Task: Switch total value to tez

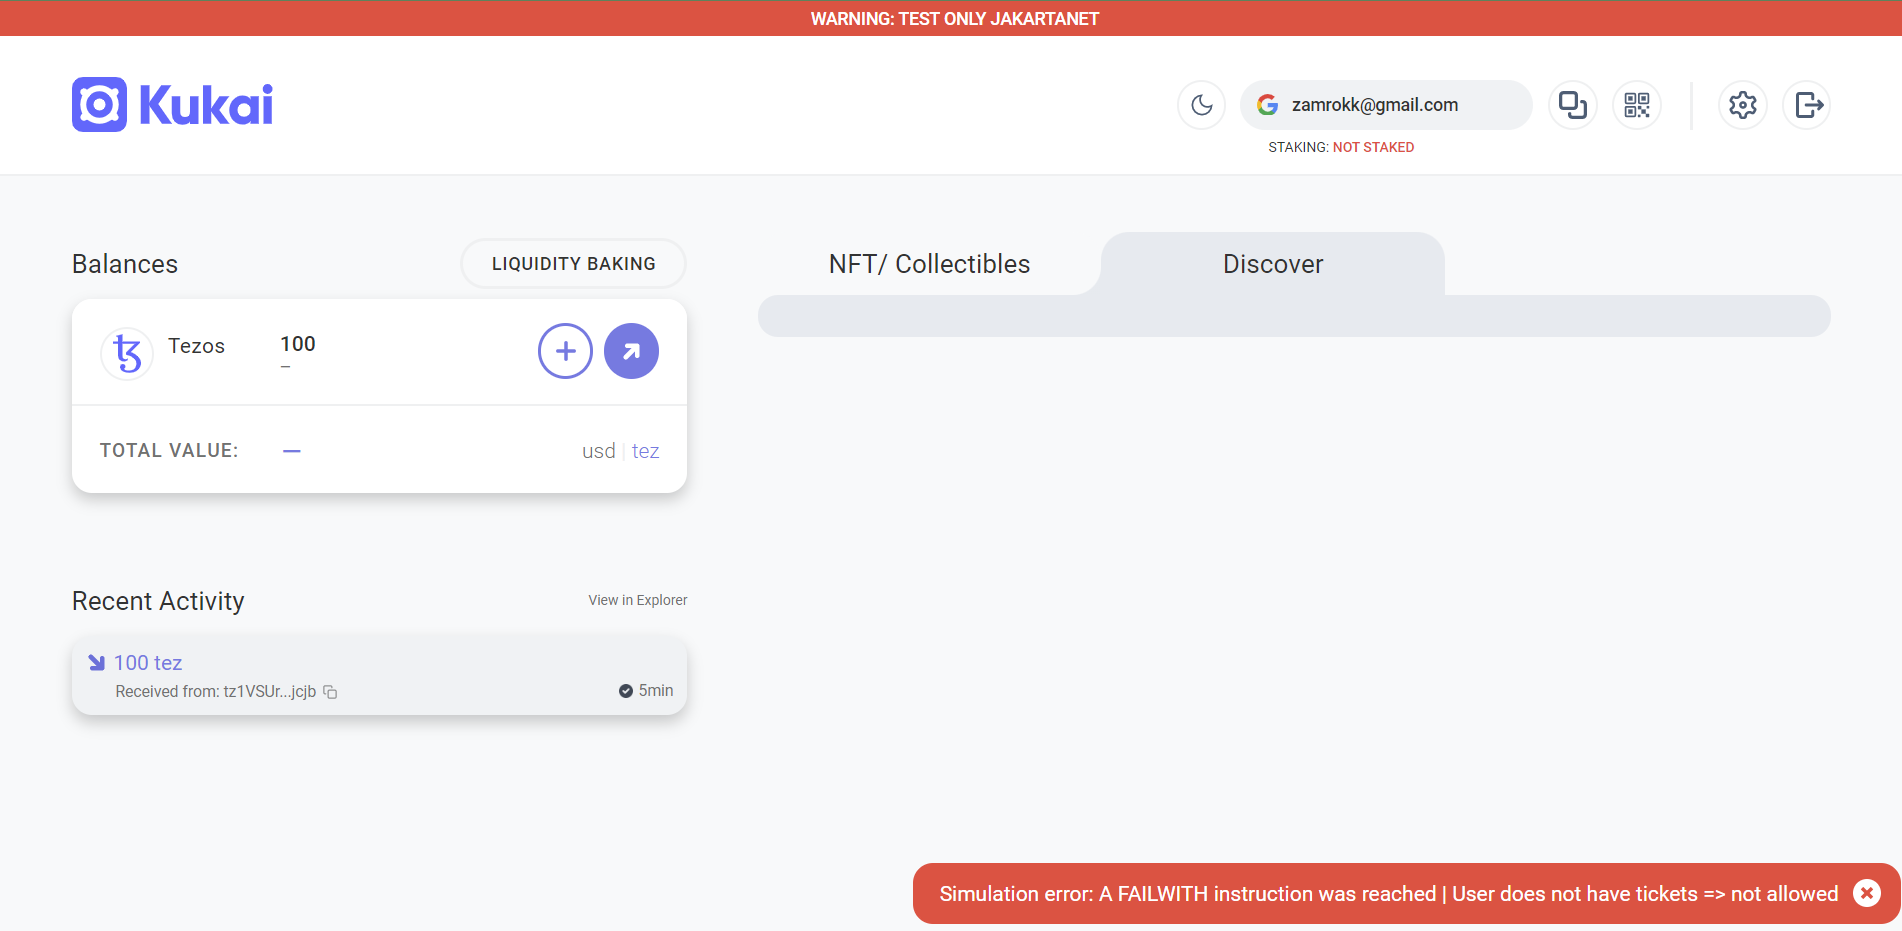Action: pos(645,451)
